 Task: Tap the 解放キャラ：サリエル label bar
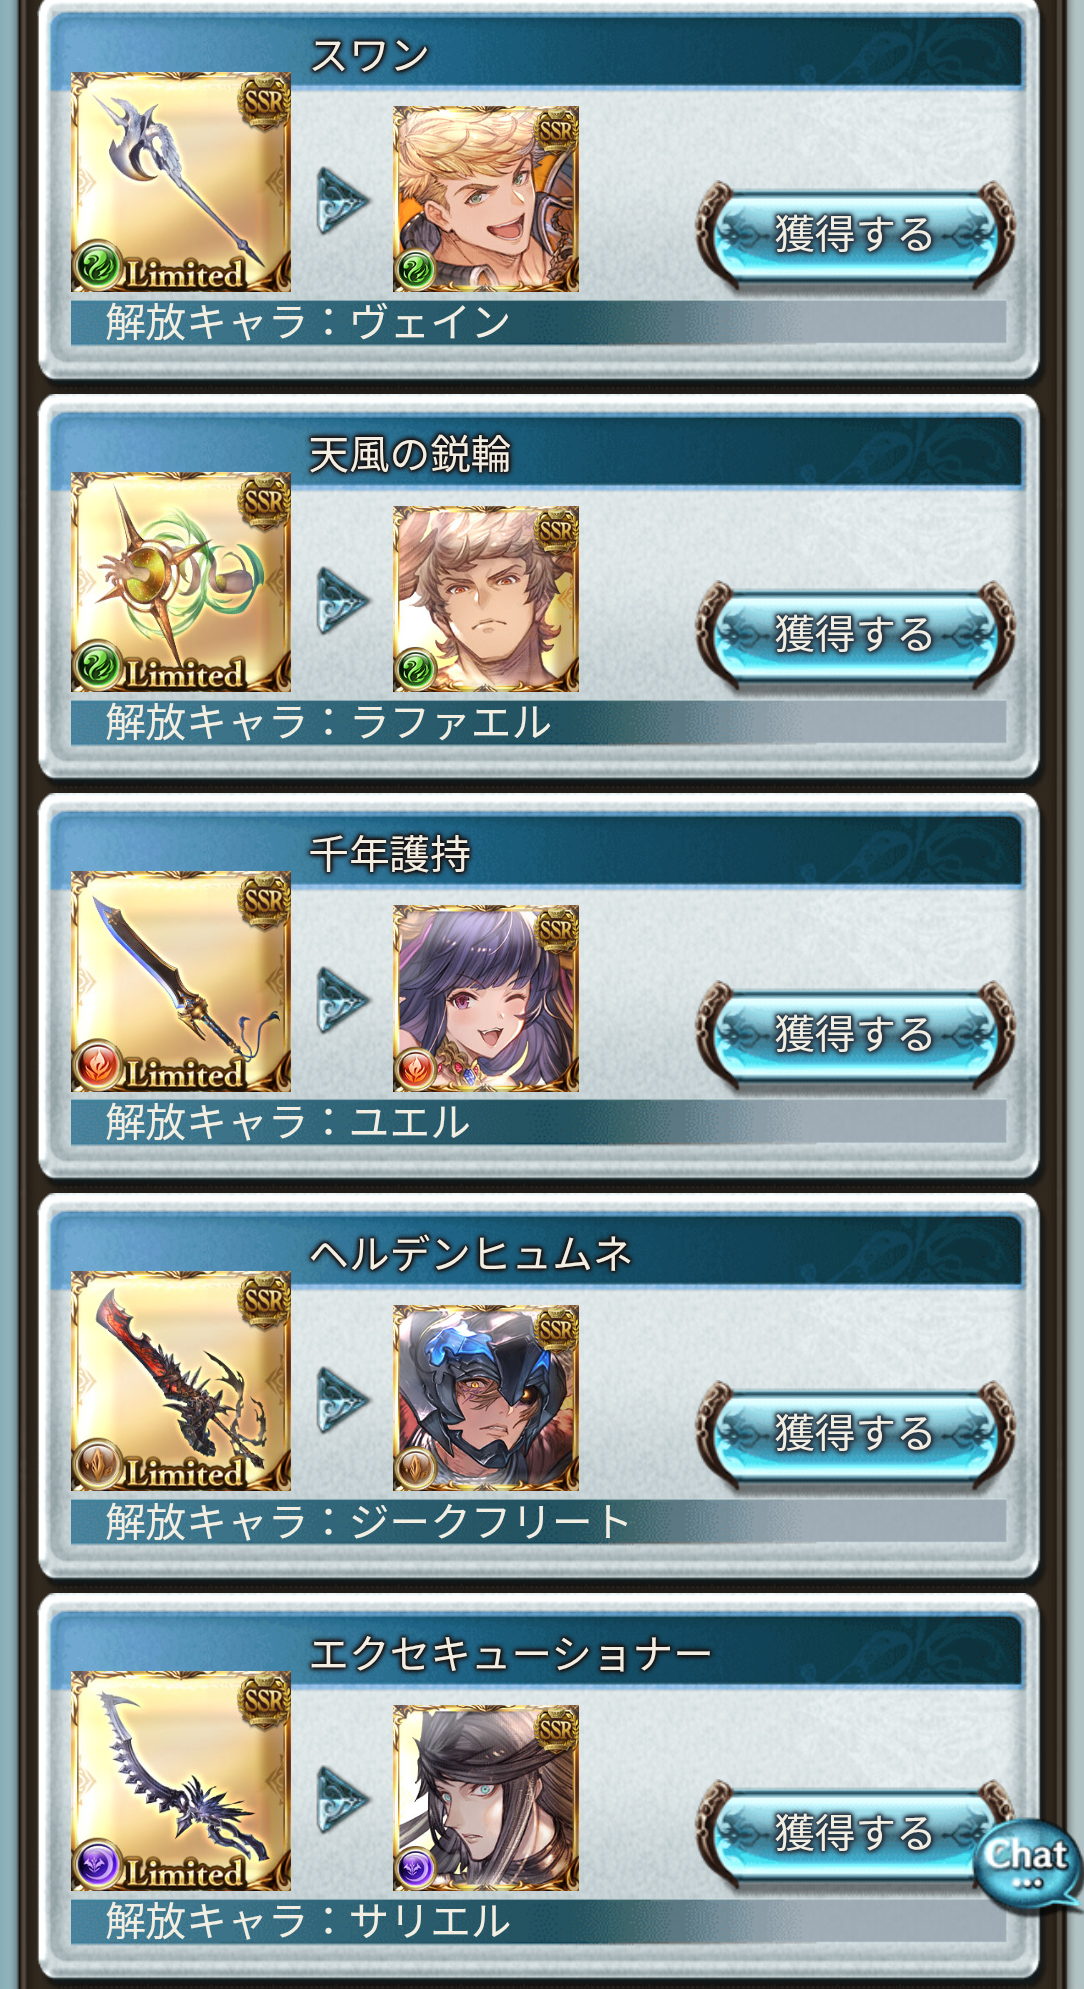(x=538, y=1921)
